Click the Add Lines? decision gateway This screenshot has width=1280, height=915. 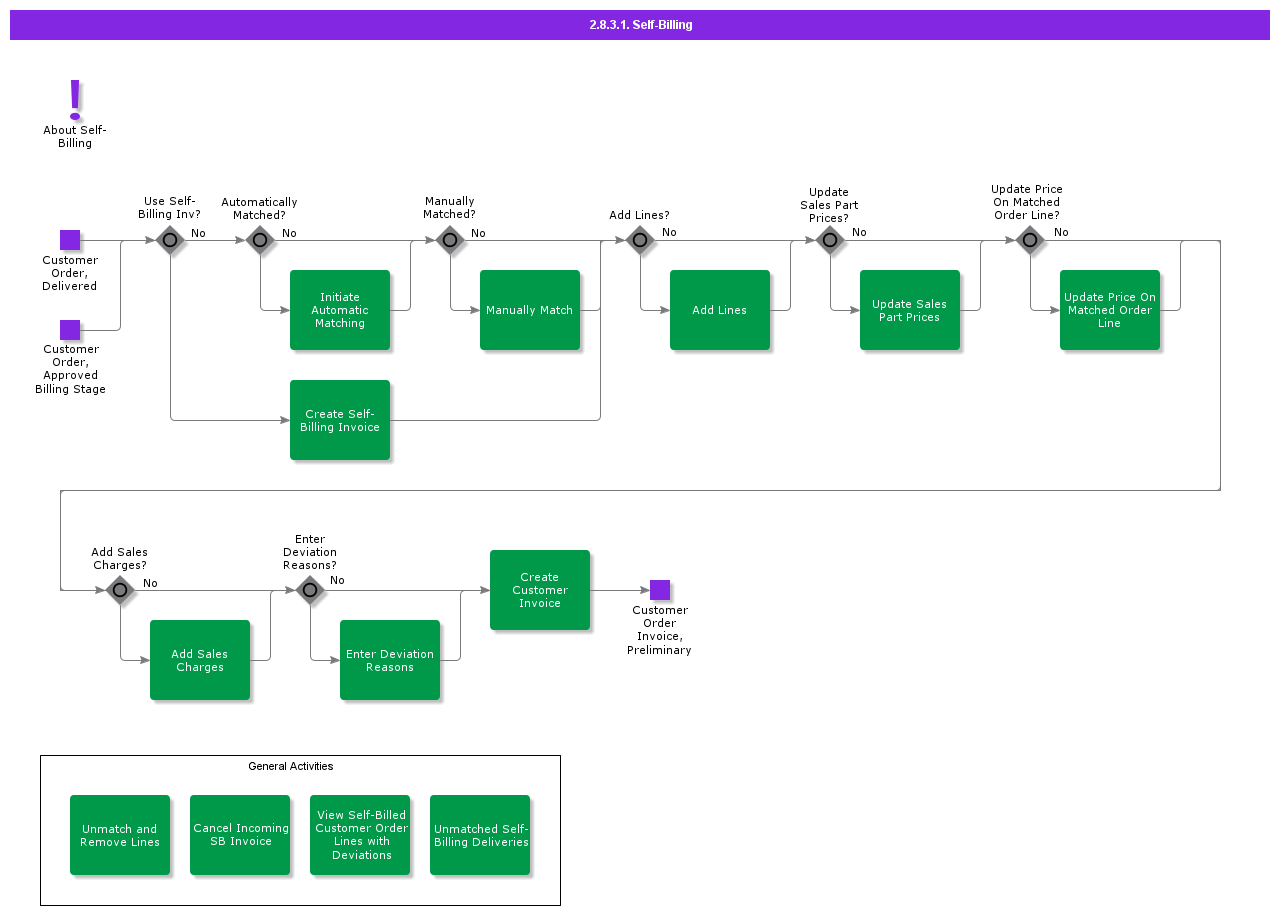pyautogui.click(x=640, y=240)
